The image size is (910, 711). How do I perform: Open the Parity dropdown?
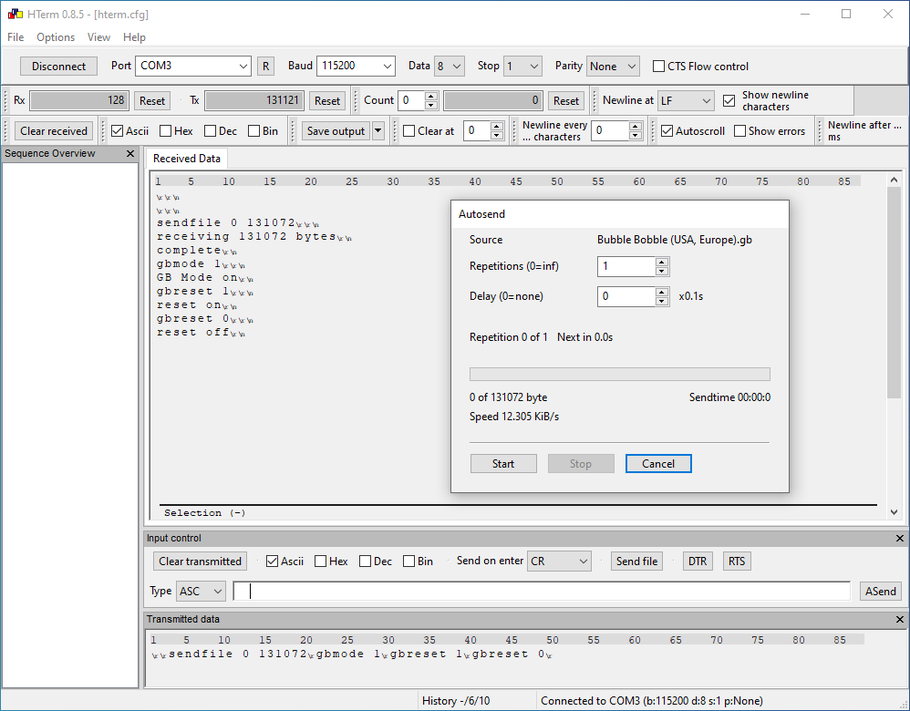[613, 66]
